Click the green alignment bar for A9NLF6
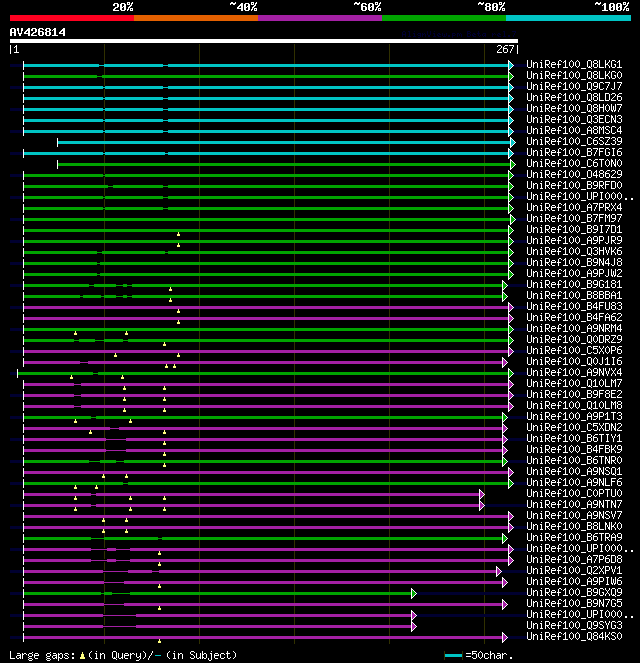This screenshot has width=640, height=663. click(266, 483)
